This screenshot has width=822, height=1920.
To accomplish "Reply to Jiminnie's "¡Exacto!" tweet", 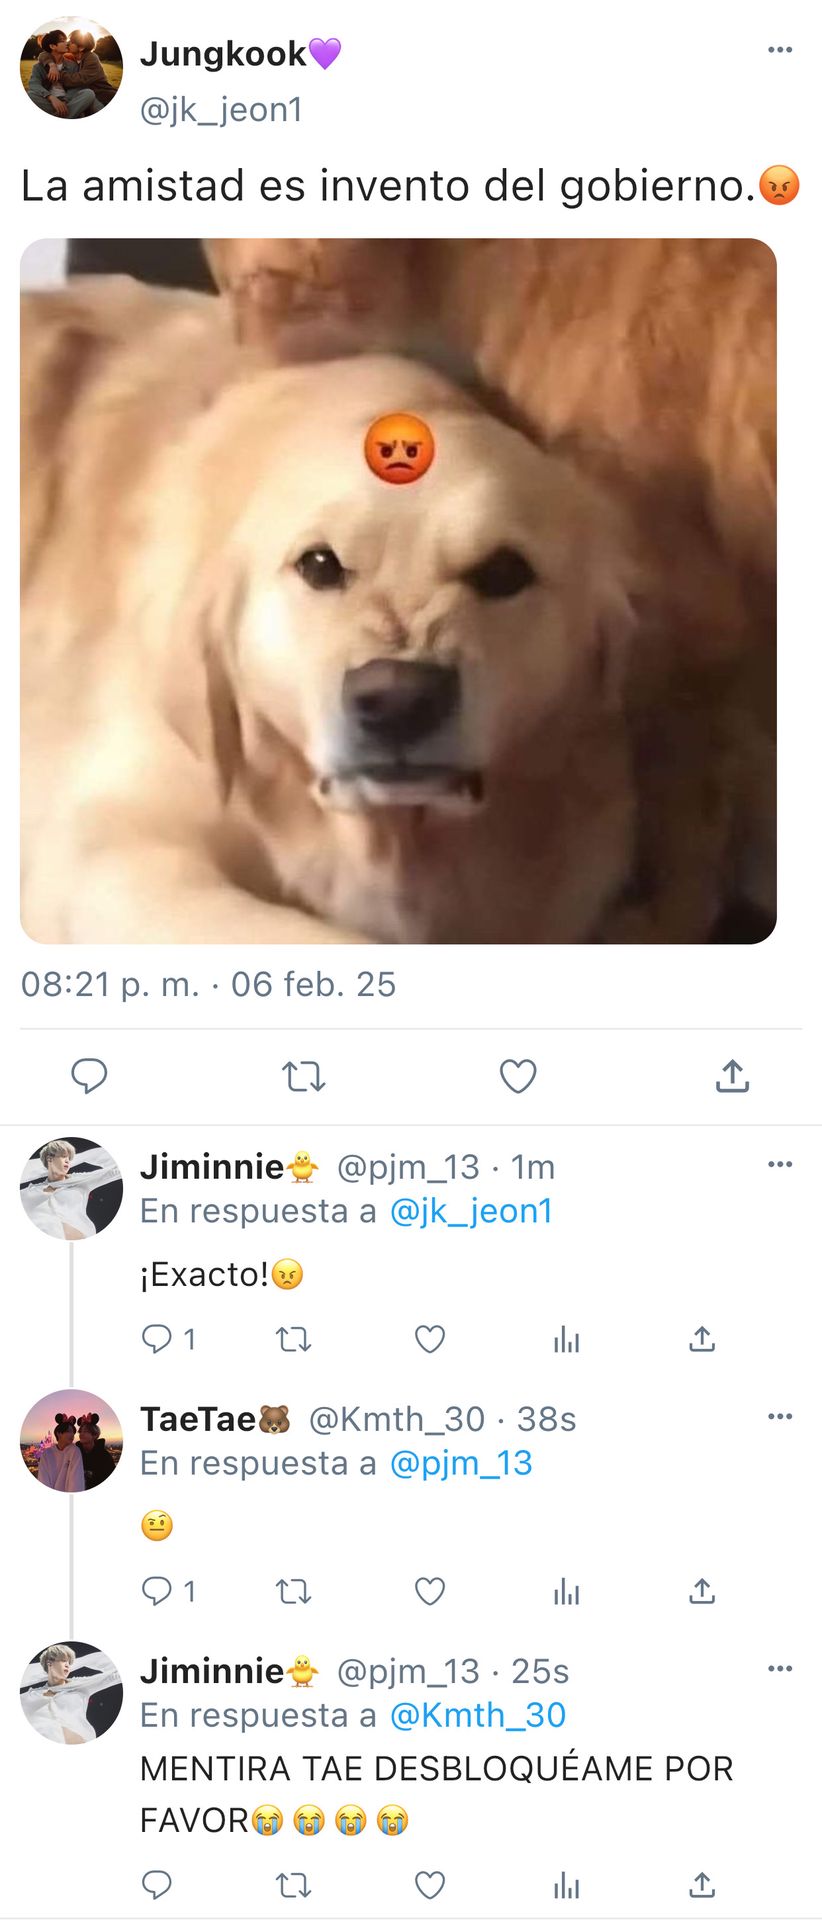I will (x=157, y=1338).
